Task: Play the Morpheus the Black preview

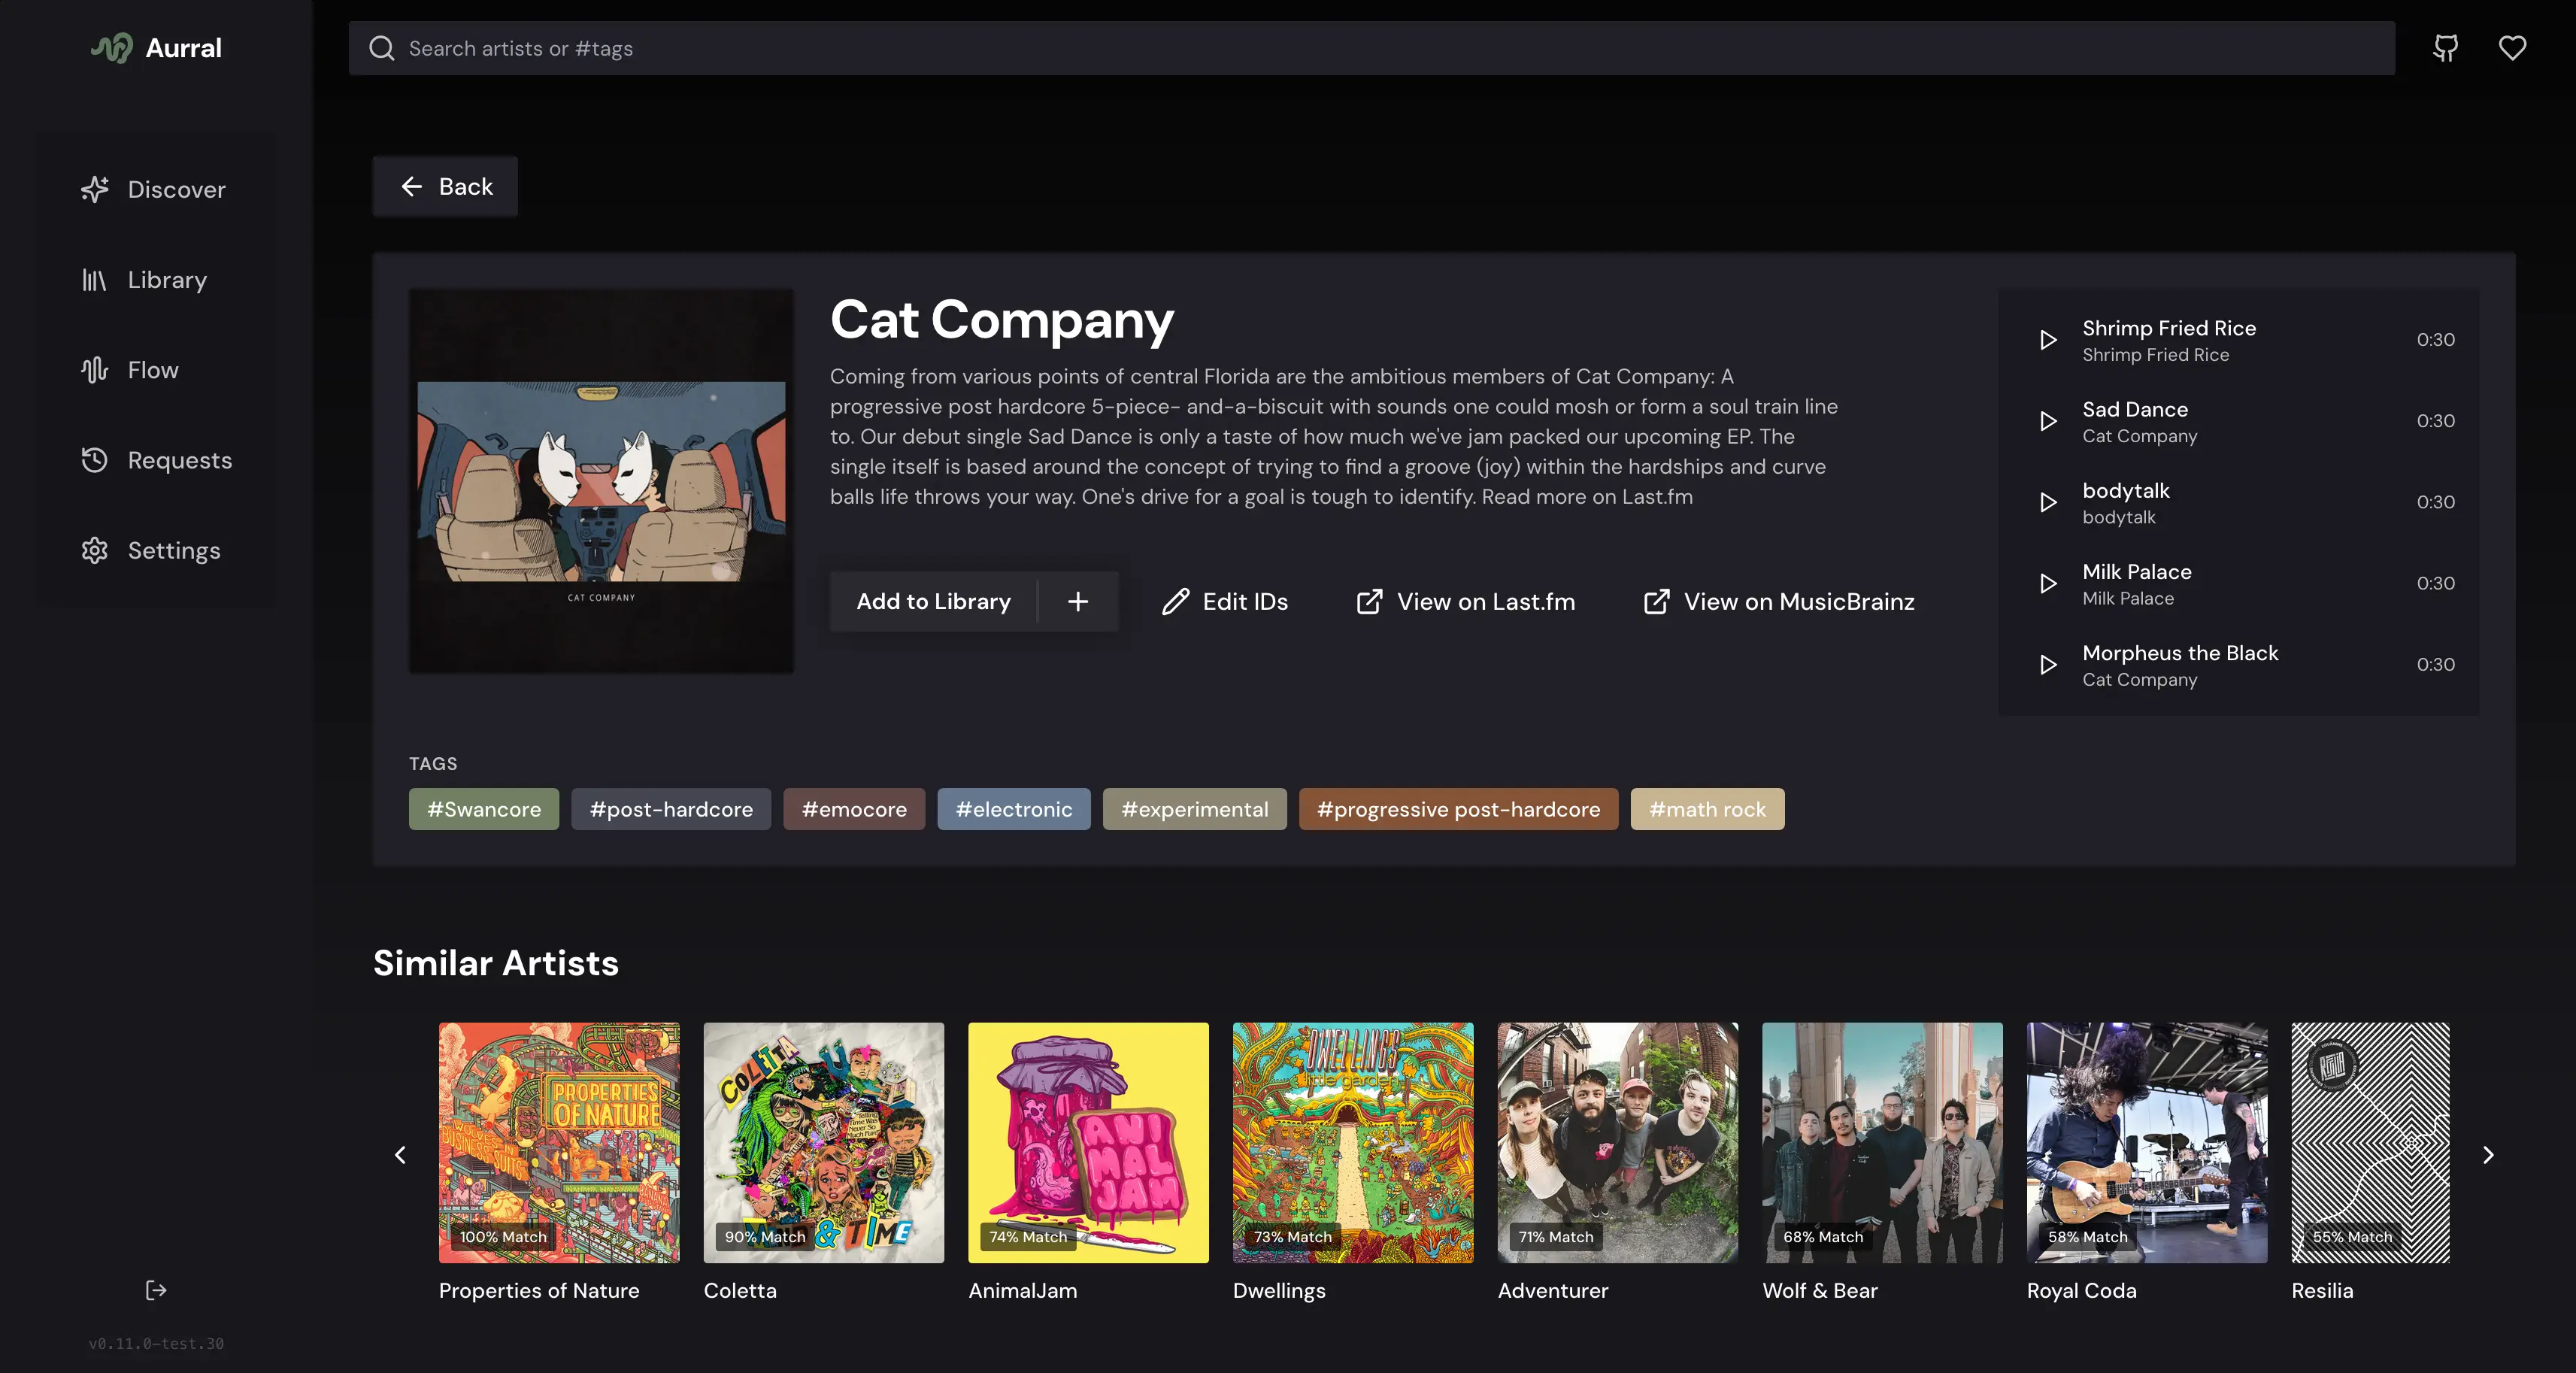Action: [x=2048, y=665]
